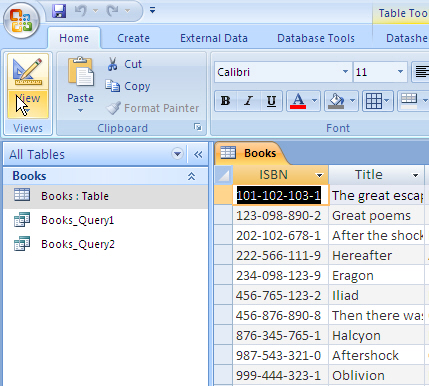429x386 pixels.
Task: Click the Title cell 'Halcyon'
Action: pos(377,336)
